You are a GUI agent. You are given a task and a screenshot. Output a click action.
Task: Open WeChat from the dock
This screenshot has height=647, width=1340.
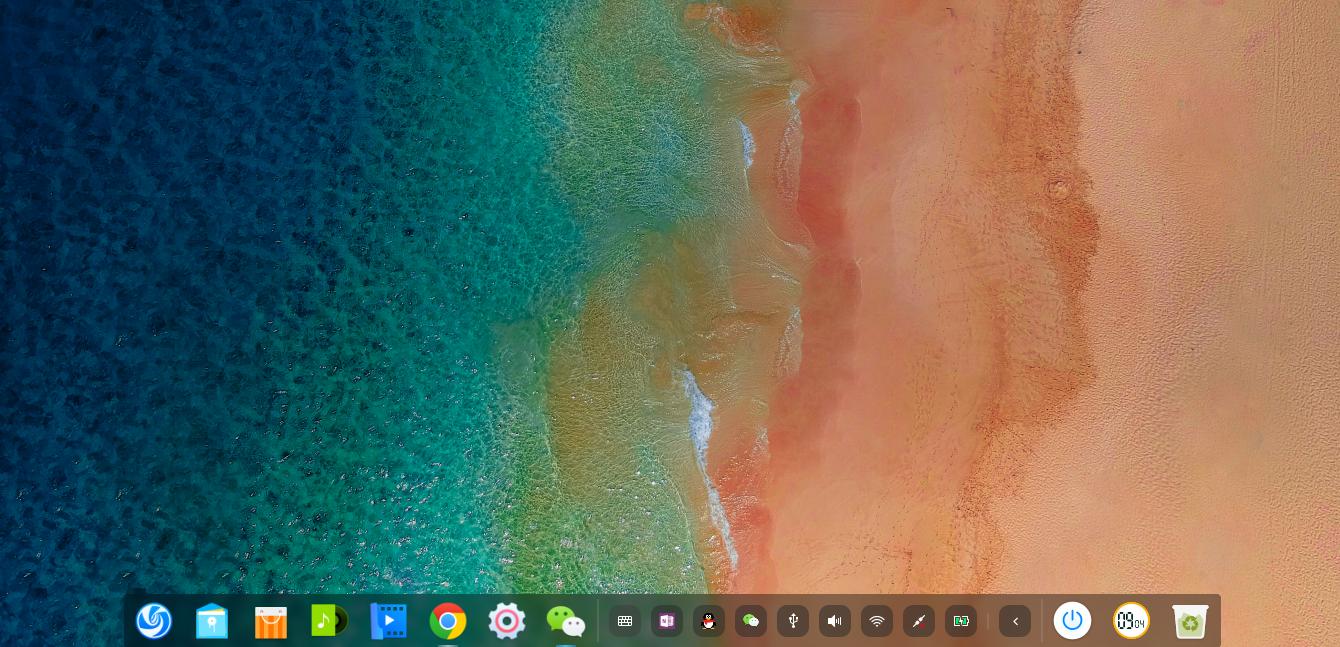pyautogui.click(x=566, y=621)
